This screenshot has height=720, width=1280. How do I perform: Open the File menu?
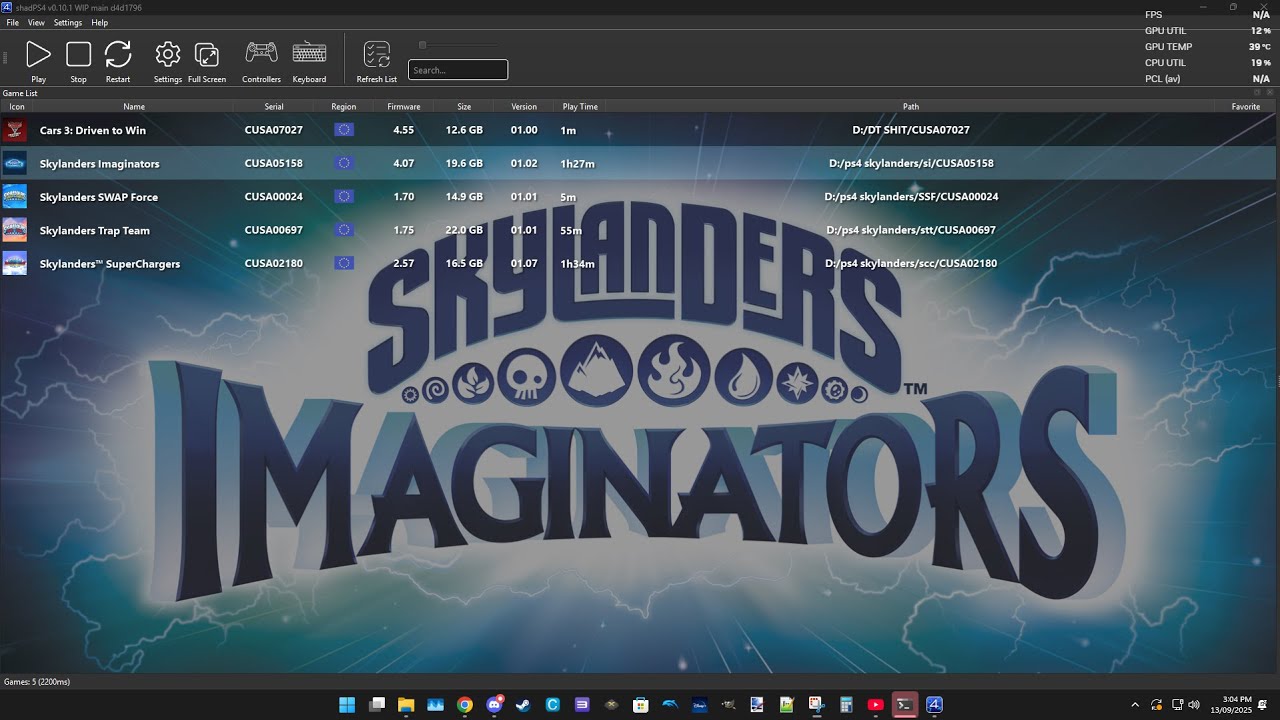[13, 22]
